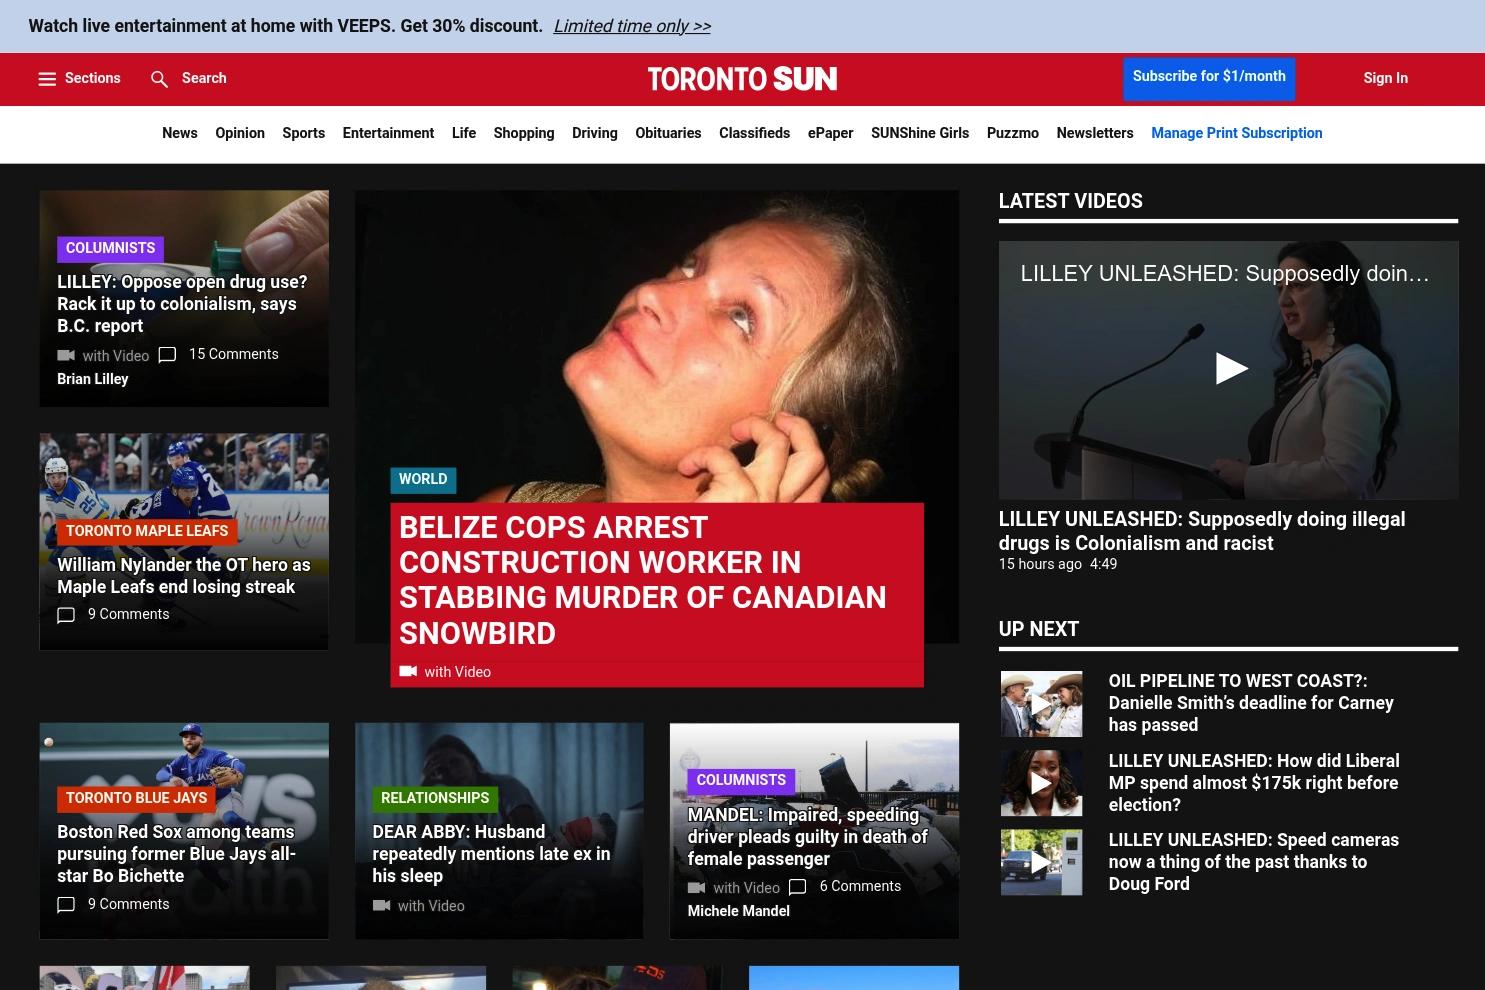The width and height of the screenshot is (1485, 990).
Task: Click the TORONTO BLUE JAYS tag
Action: coord(137,798)
